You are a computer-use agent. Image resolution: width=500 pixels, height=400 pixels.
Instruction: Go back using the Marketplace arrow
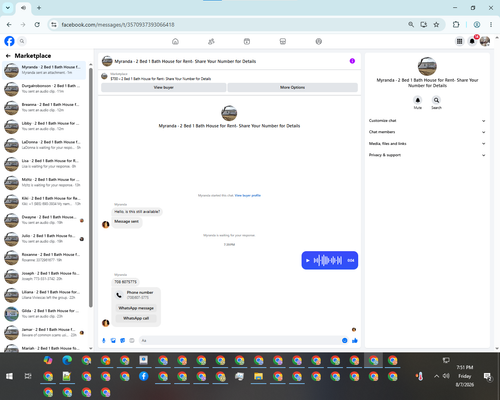point(8,56)
